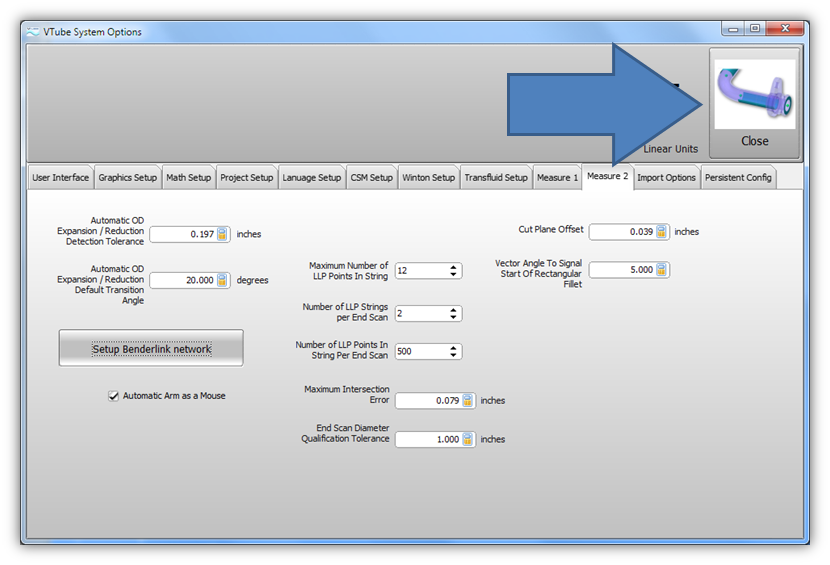The height and width of the screenshot is (565, 830).
Task: Open calculator for OD Detection Tolerance field
Action: pyautogui.click(x=223, y=234)
